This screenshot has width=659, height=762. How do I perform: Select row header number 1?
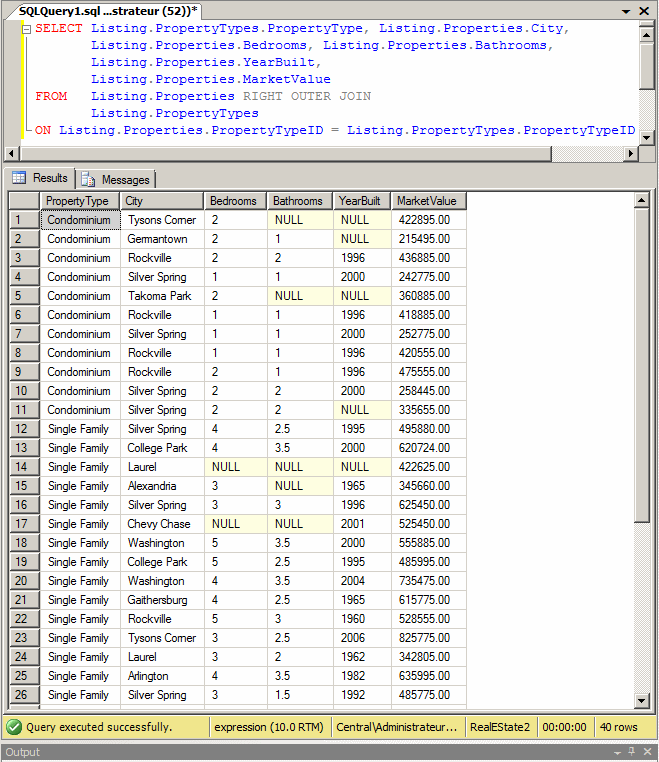pyautogui.click(x=24, y=220)
